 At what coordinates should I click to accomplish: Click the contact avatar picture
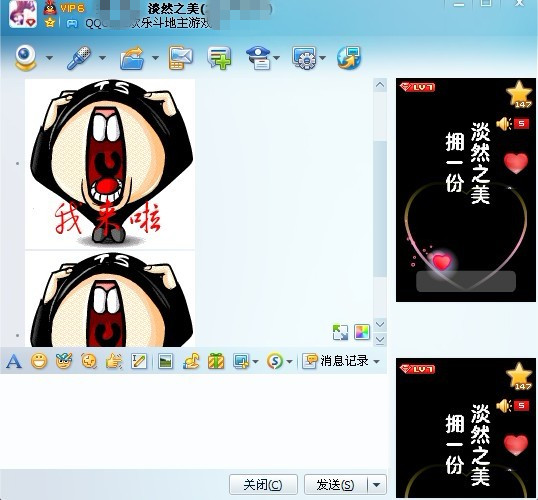pos(23,14)
